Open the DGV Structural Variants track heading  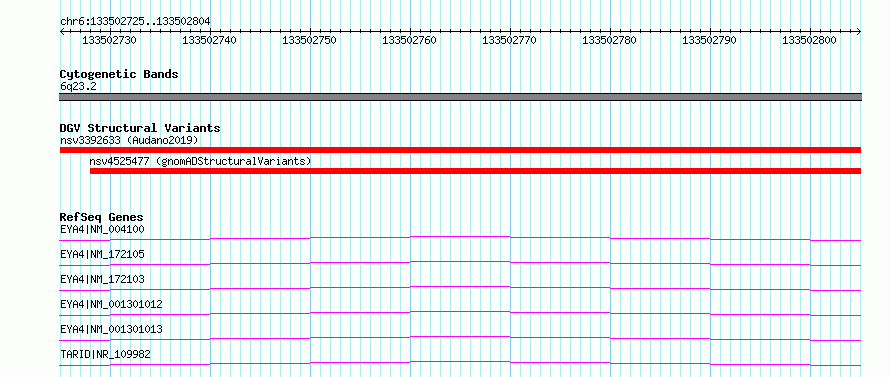click(x=140, y=128)
